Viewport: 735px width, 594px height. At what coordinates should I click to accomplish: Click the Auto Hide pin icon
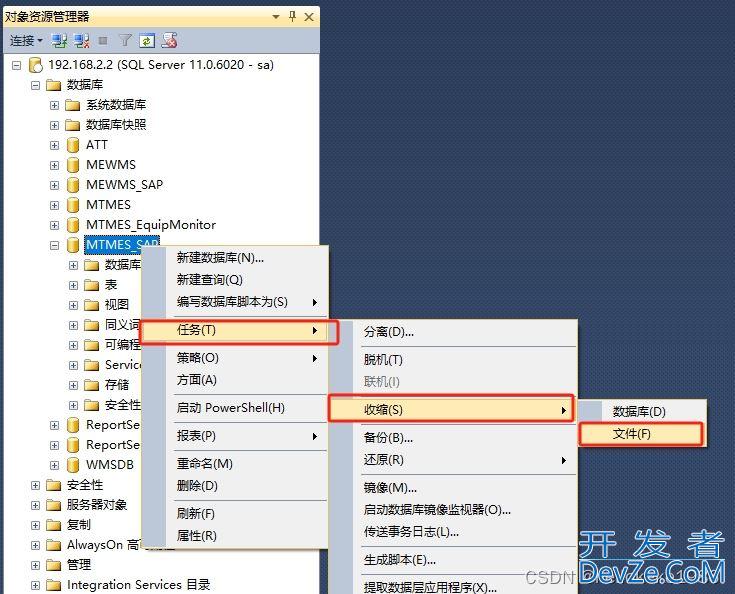click(292, 17)
